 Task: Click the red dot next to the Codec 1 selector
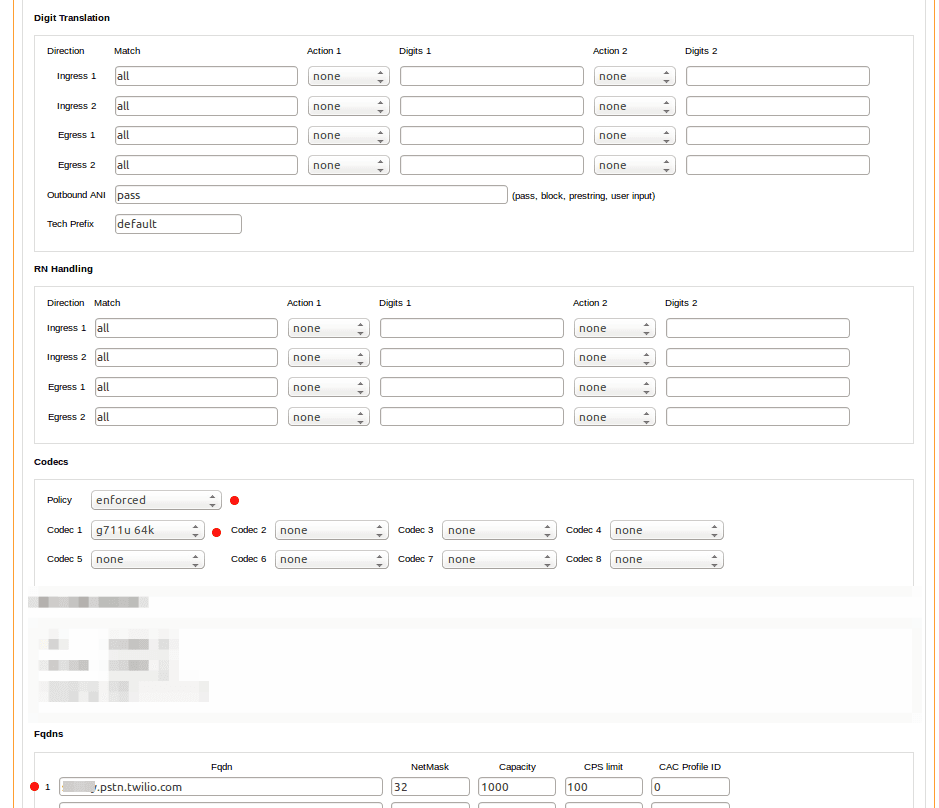[216, 533]
